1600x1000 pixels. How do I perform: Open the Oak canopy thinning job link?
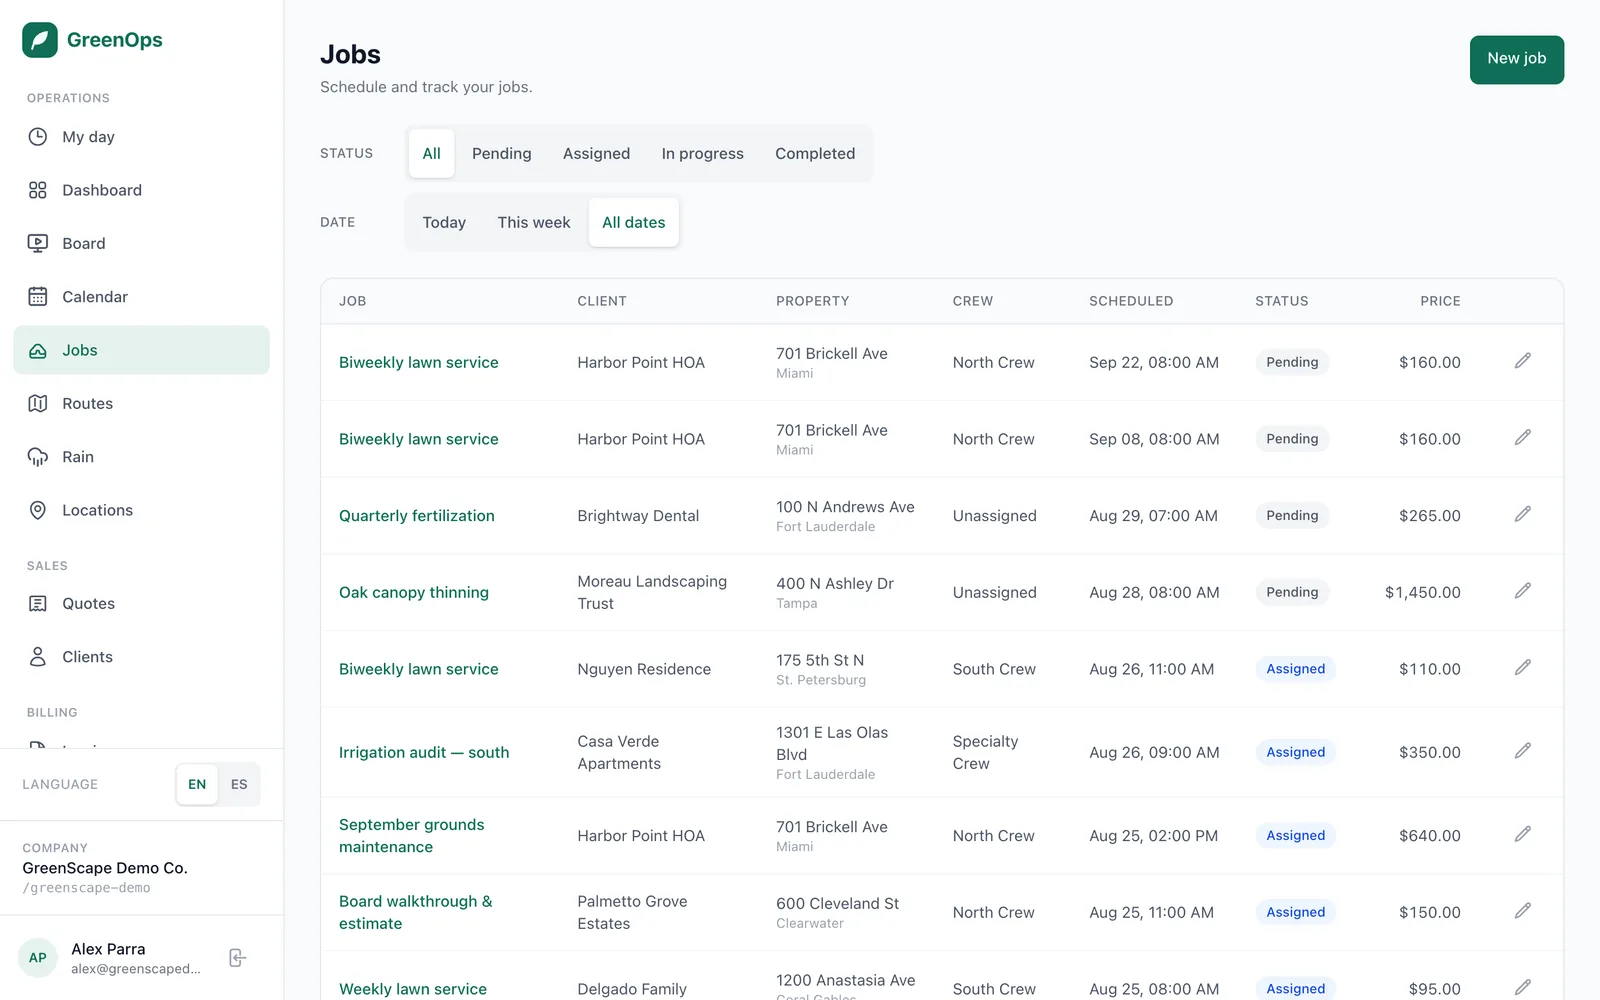(x=414, y=592)
